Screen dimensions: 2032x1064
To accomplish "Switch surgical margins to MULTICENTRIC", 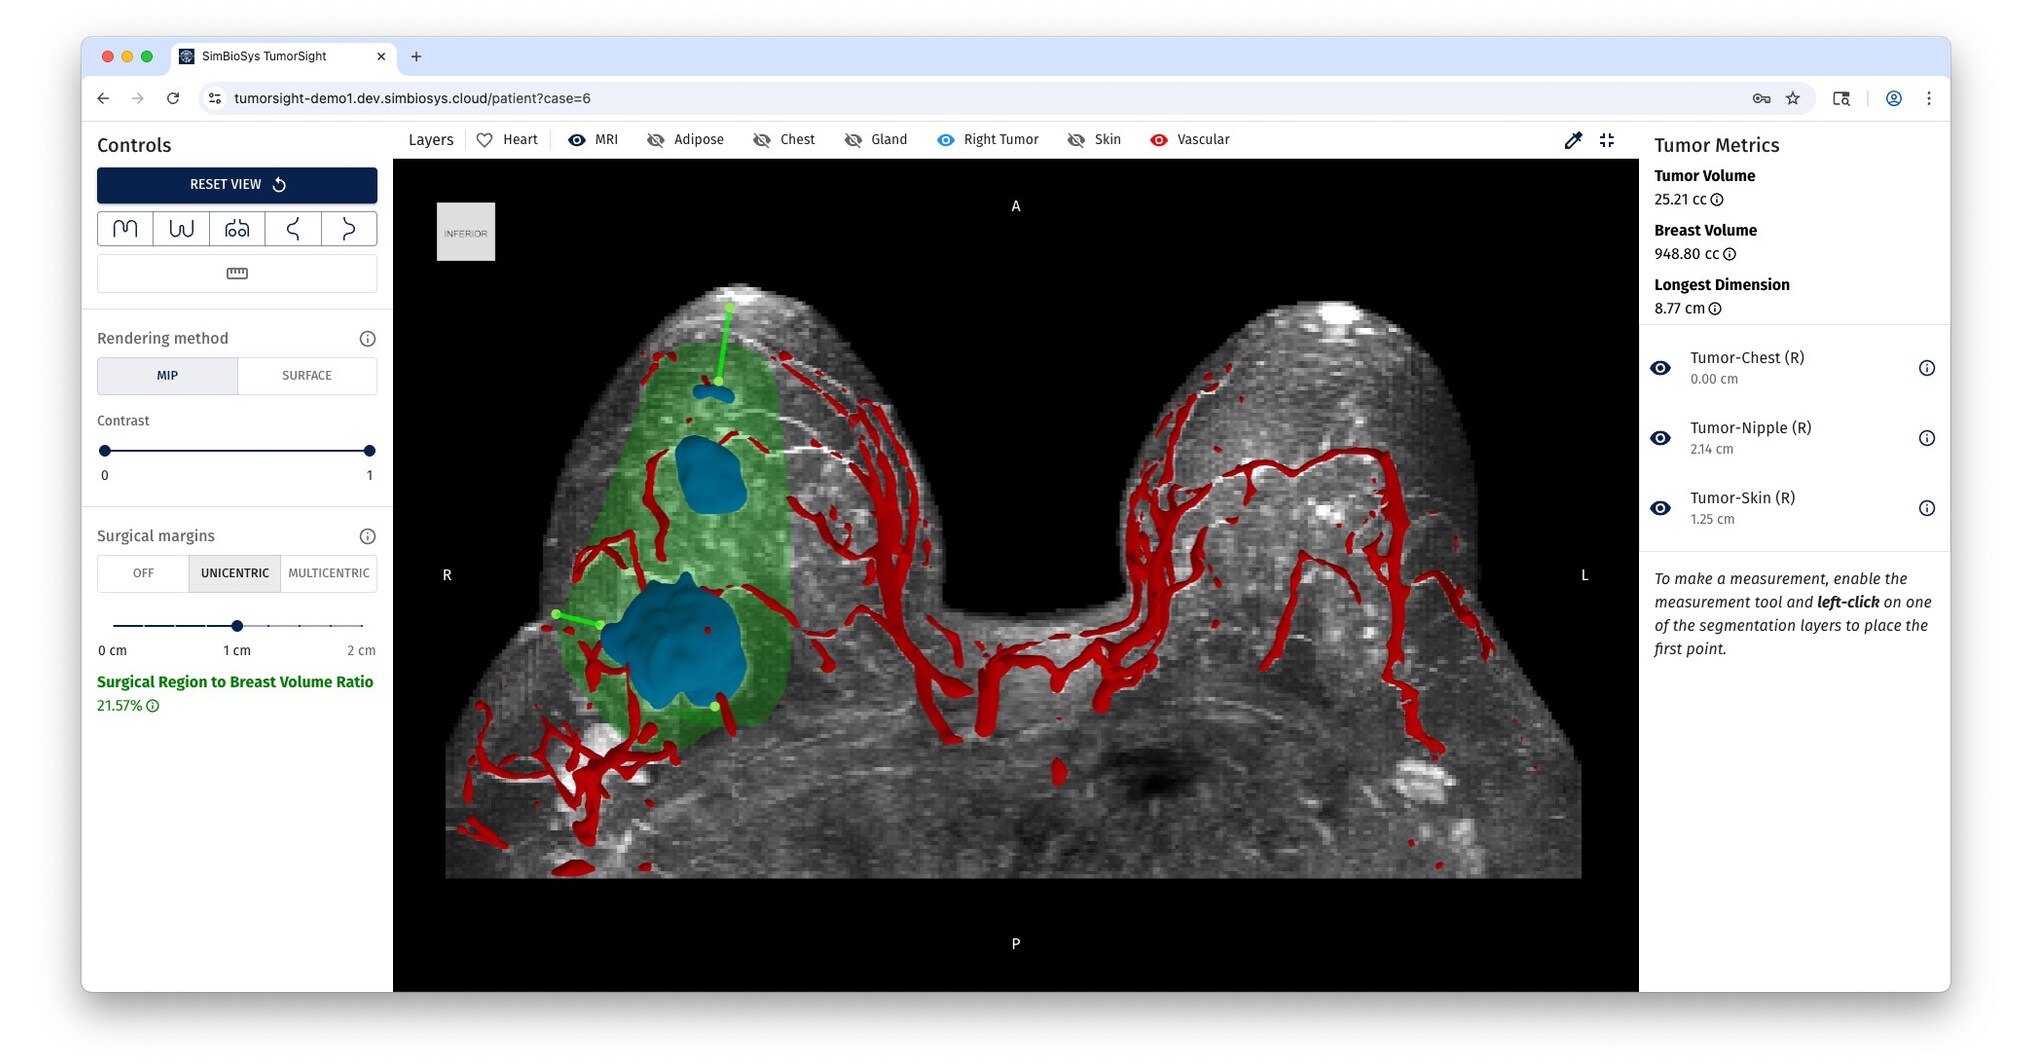I will [x=329, y=573].
